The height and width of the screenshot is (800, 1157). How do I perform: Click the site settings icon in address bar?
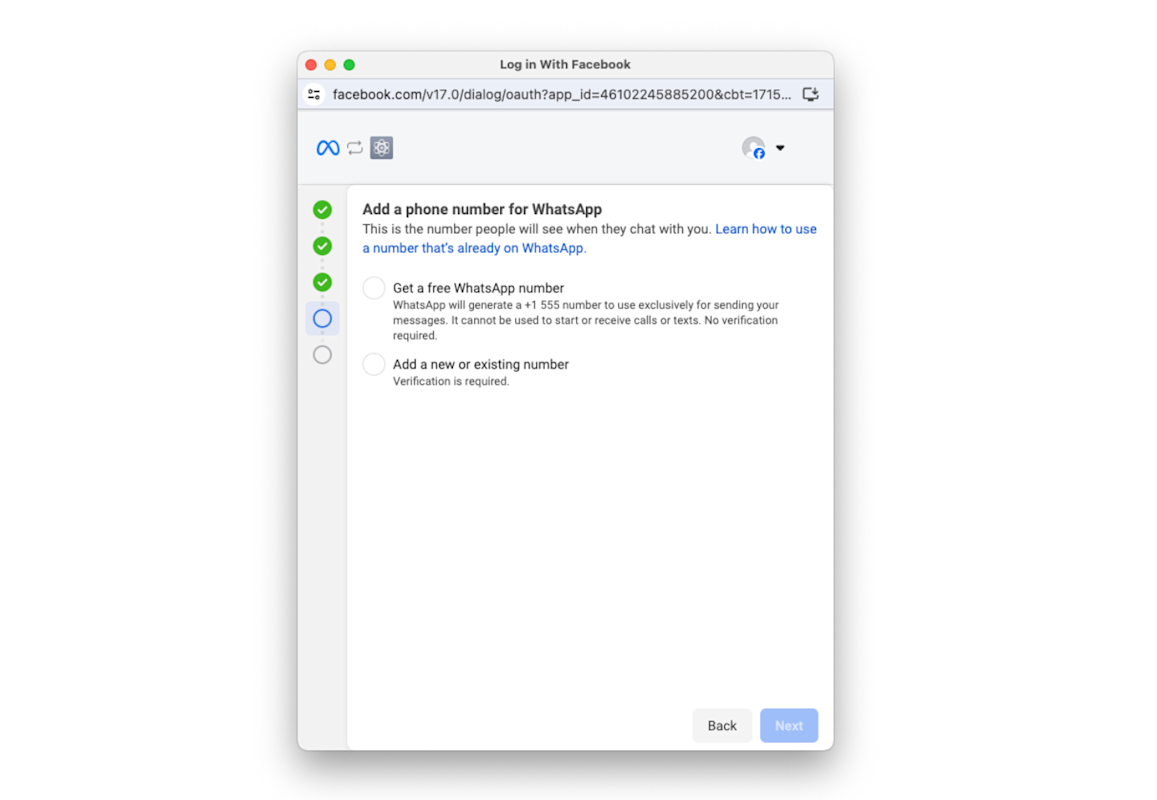[314, 94]
